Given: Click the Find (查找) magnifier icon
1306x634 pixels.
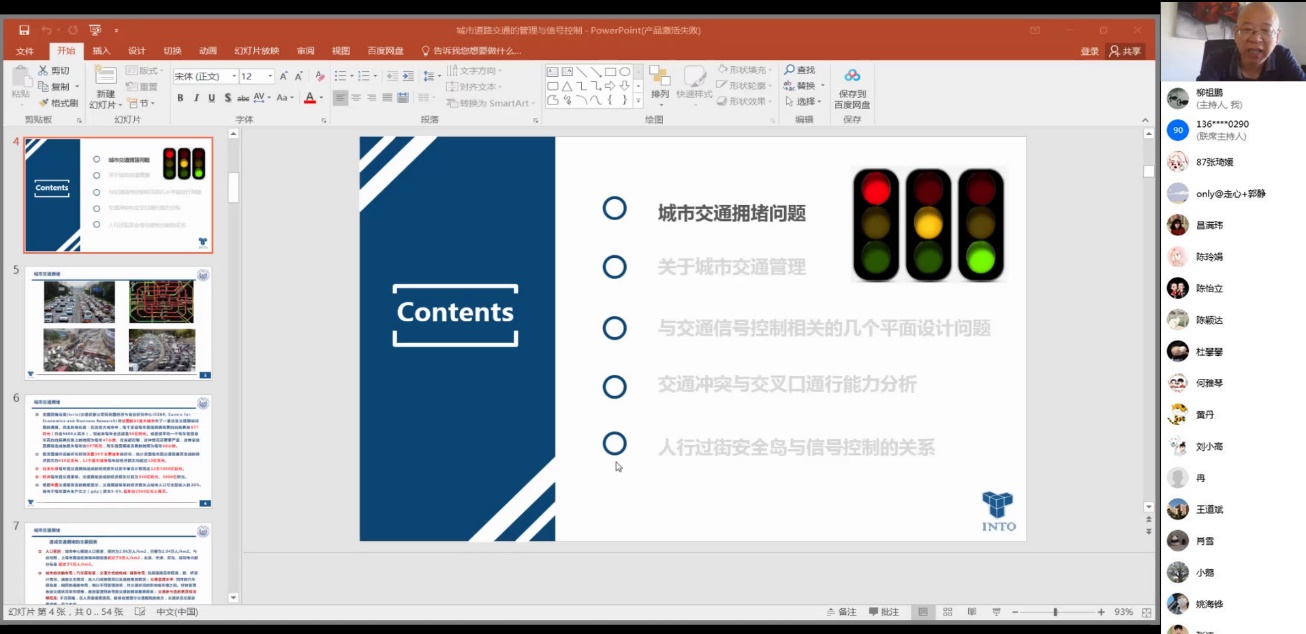Looking at the screenshot, I should (x=789, y=70).
